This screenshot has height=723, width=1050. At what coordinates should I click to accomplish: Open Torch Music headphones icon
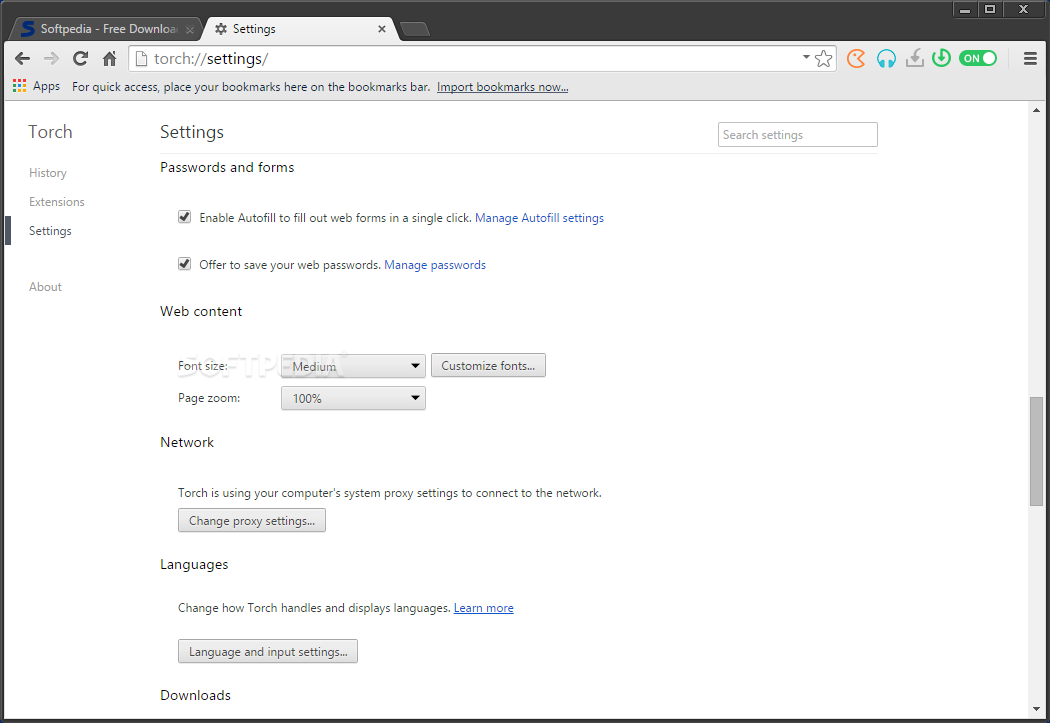pos(886,59)
